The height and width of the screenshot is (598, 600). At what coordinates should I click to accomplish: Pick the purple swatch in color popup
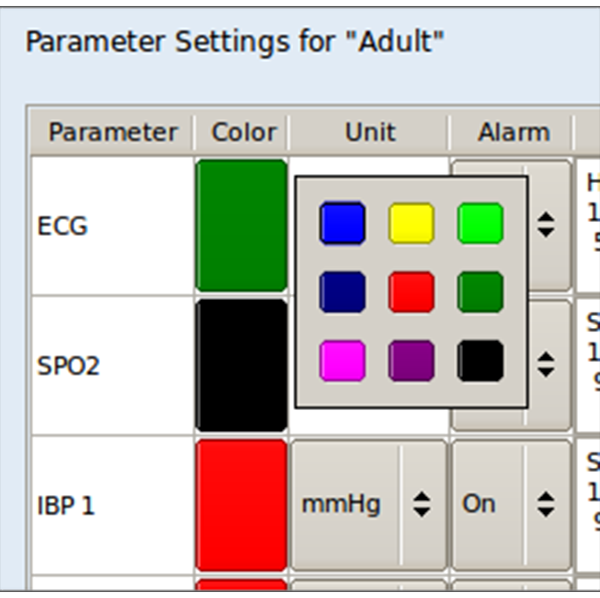point(411,361)
